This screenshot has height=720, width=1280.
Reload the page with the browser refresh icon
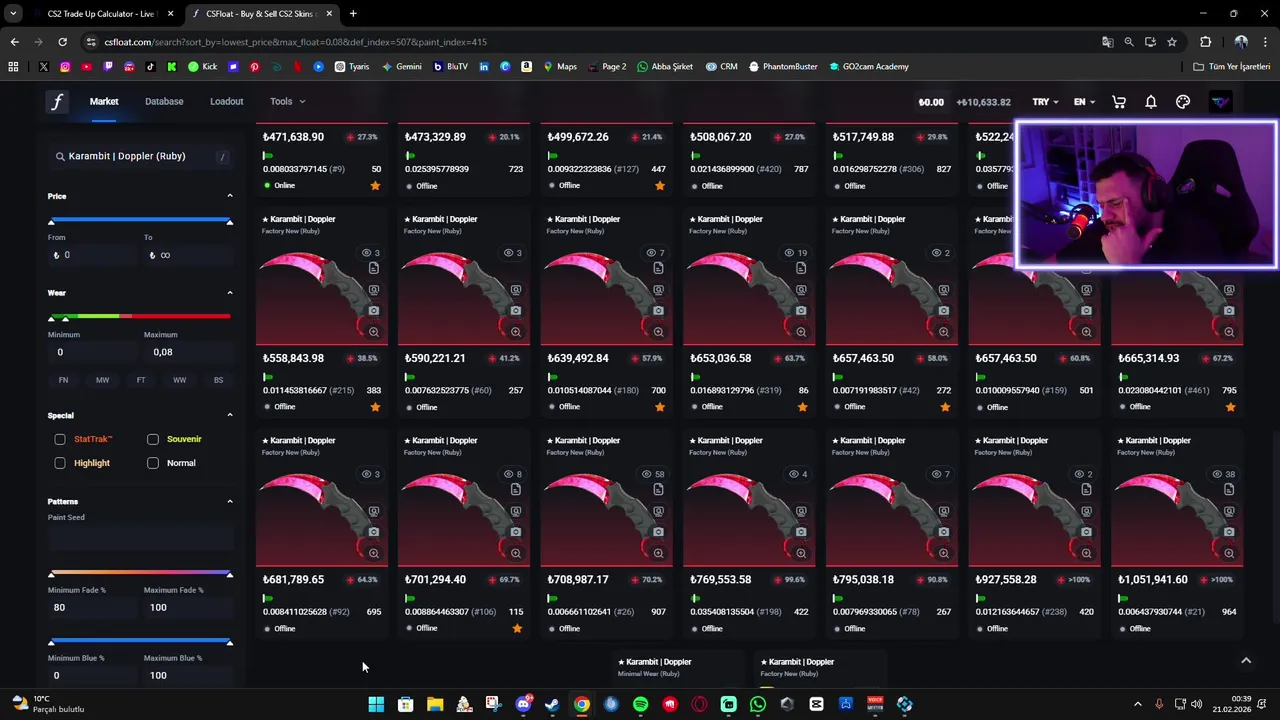[x=62, y=42]
